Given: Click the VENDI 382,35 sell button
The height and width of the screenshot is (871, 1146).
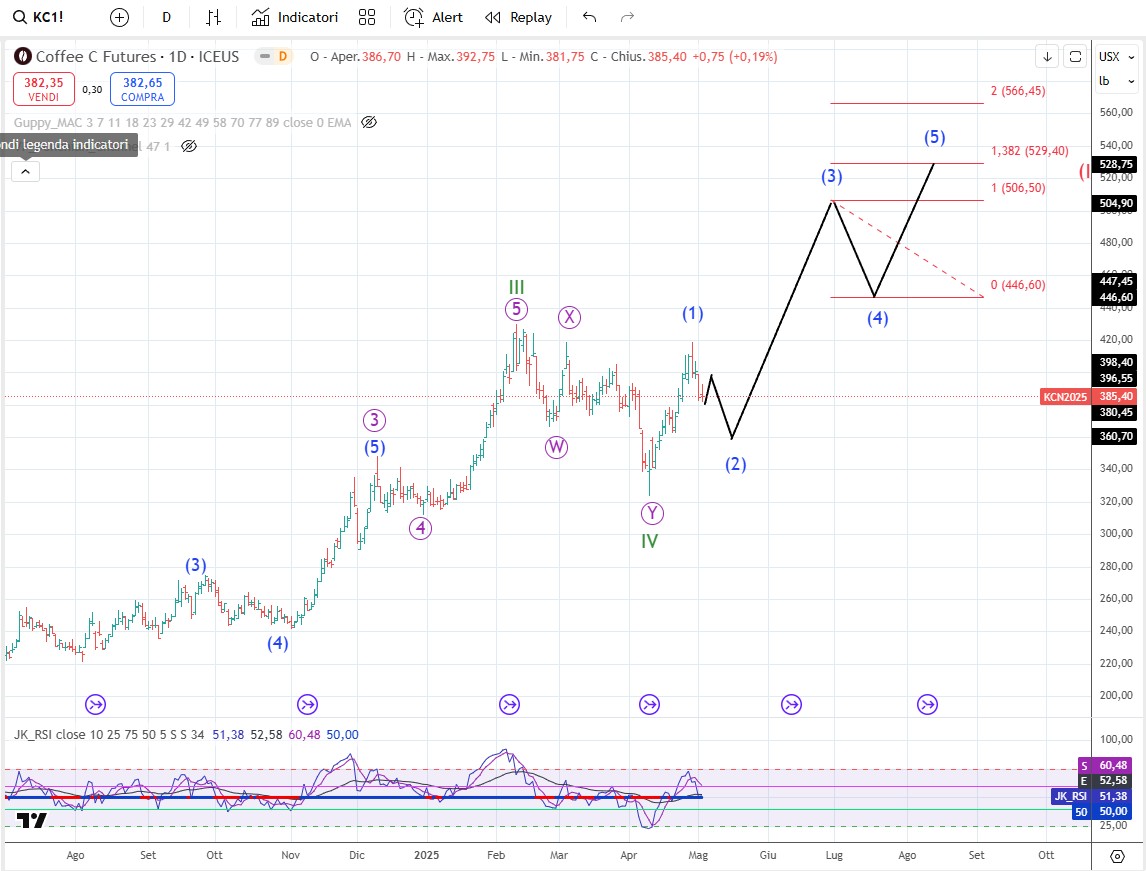Looking at the screenshot, I should pos(43,89).
